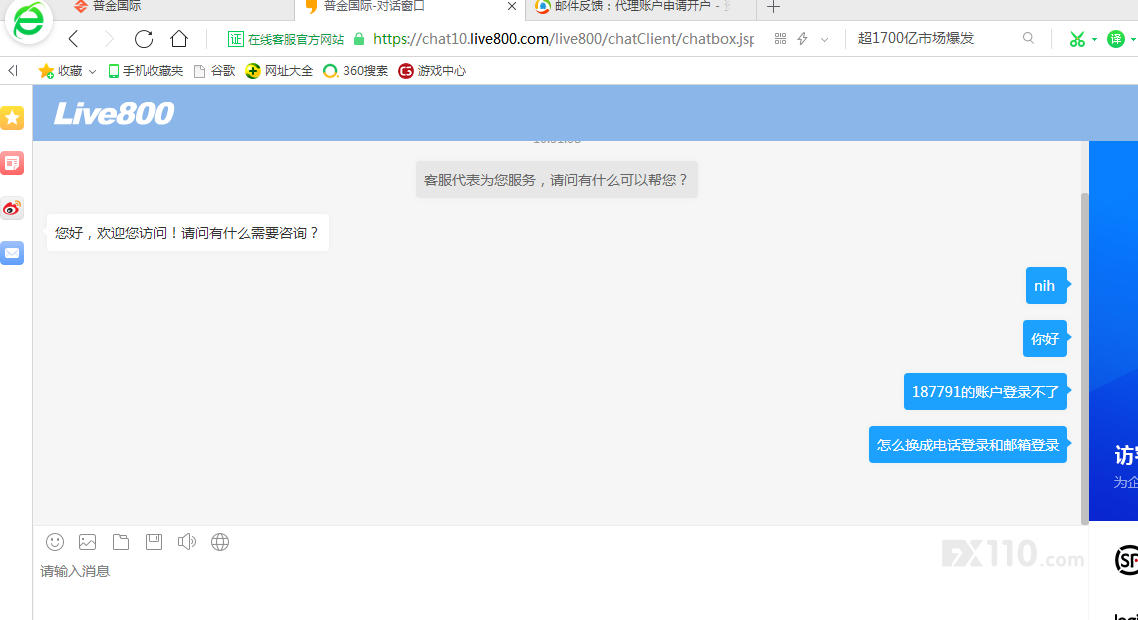Click the send file folder icon

pyautogui.click(x=120, y=542)
